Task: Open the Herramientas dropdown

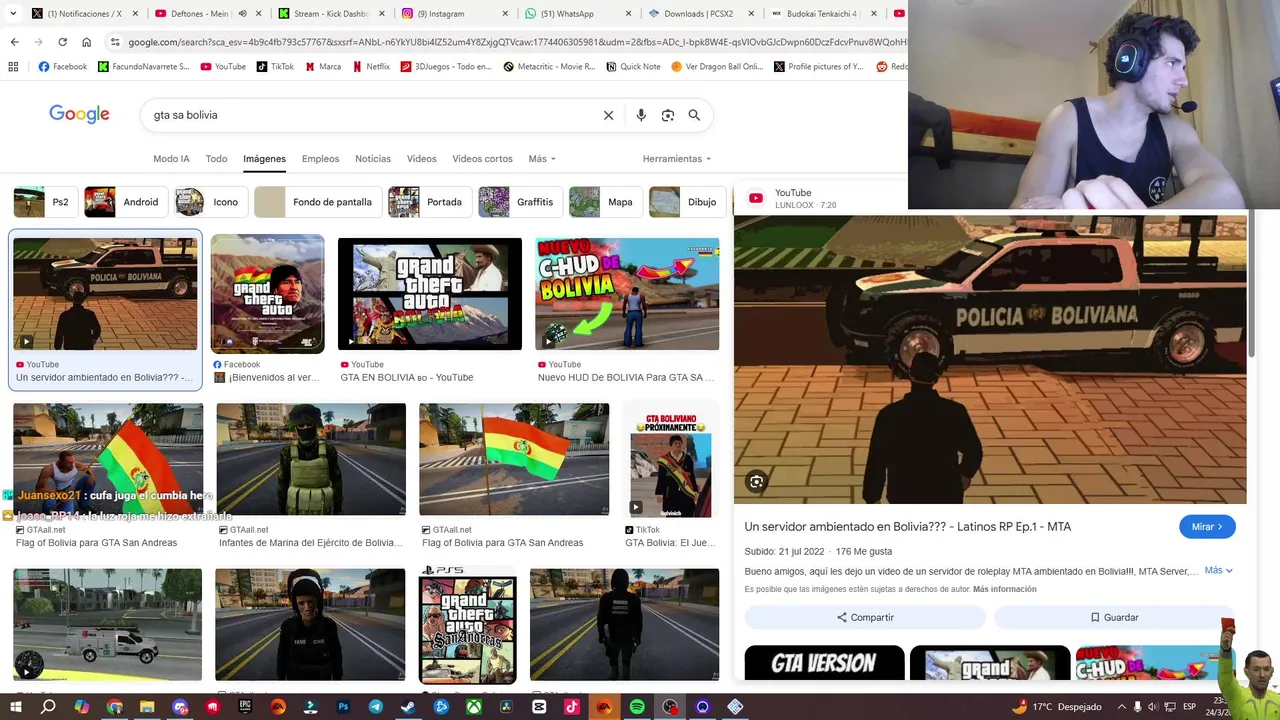Action: point(677,159)
